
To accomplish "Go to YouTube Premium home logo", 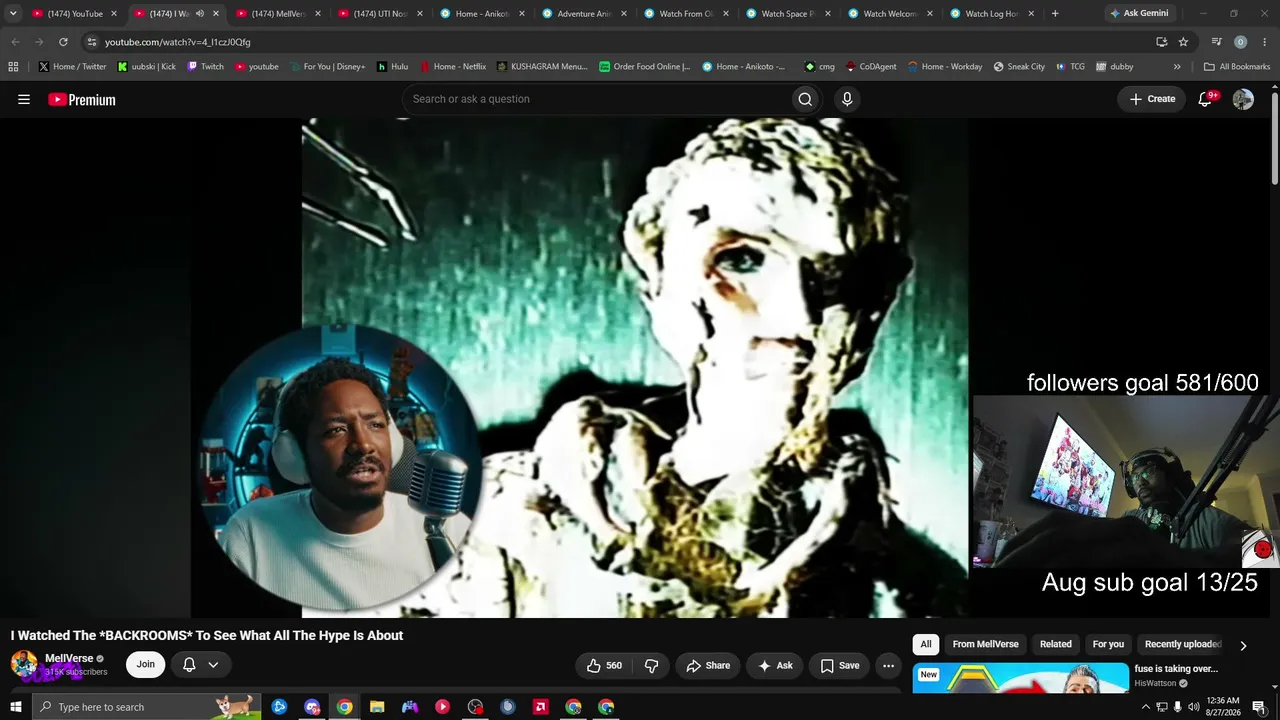I will tap(82, 99).
